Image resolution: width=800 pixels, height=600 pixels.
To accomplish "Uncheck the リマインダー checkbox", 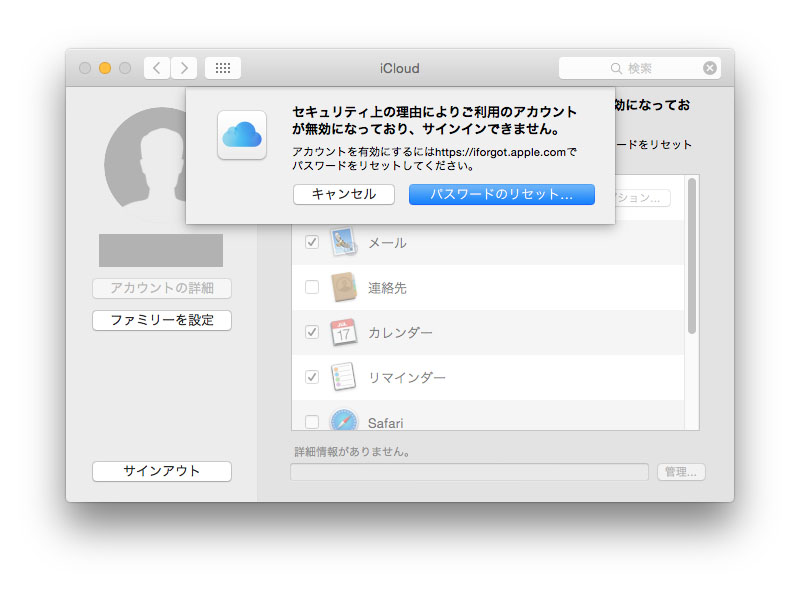I will click(312, 377).
